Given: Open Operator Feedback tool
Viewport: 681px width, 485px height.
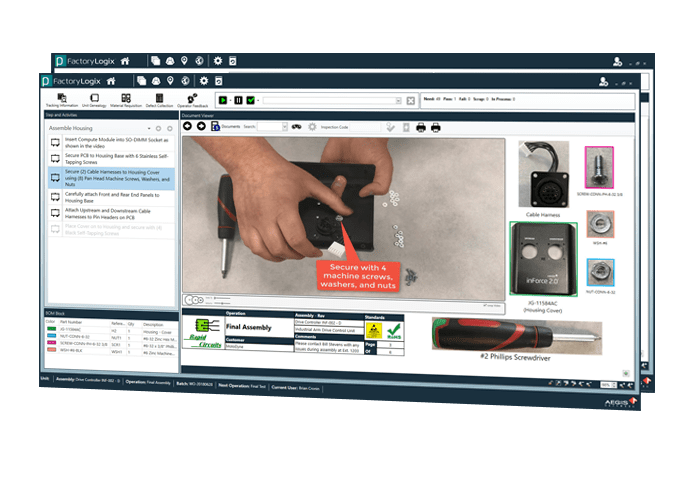Looking at the screenshot, I should 192,100.
